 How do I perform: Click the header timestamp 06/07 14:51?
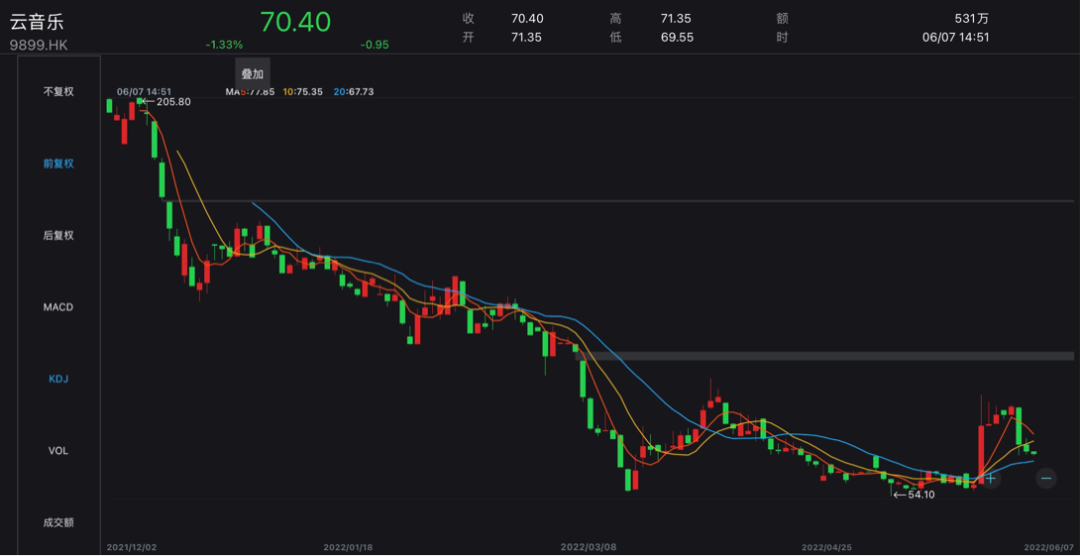pos(955,37)
